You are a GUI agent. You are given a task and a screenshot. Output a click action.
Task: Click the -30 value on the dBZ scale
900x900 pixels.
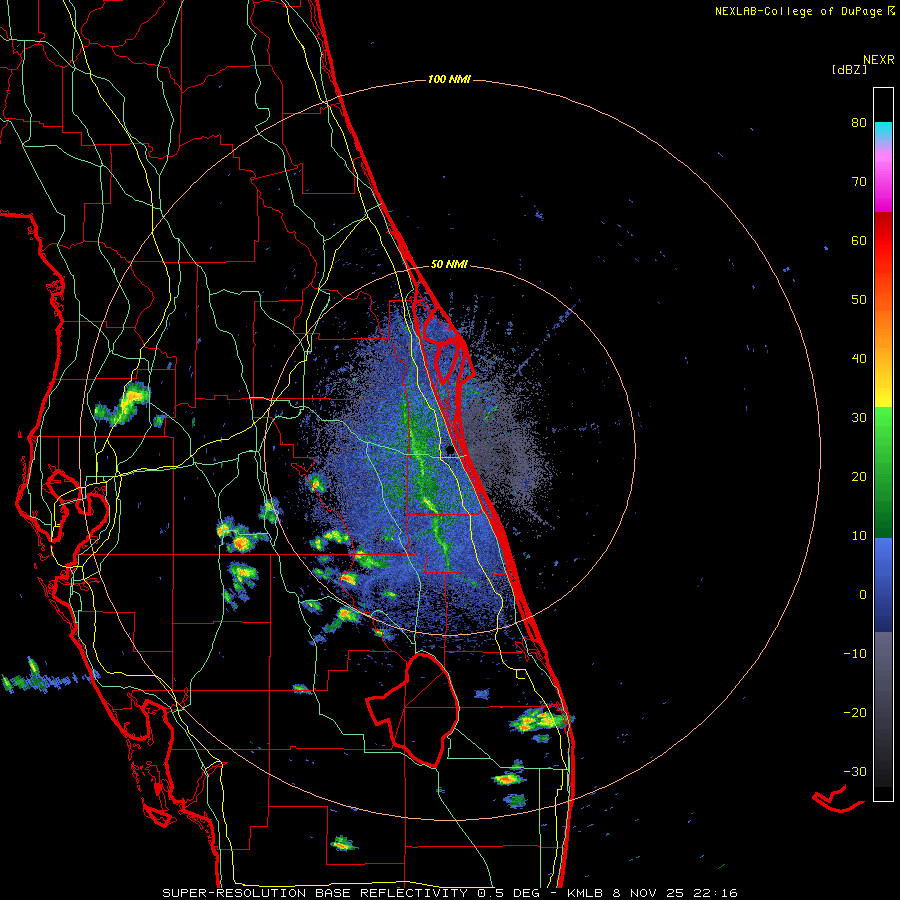pos(855,771)
